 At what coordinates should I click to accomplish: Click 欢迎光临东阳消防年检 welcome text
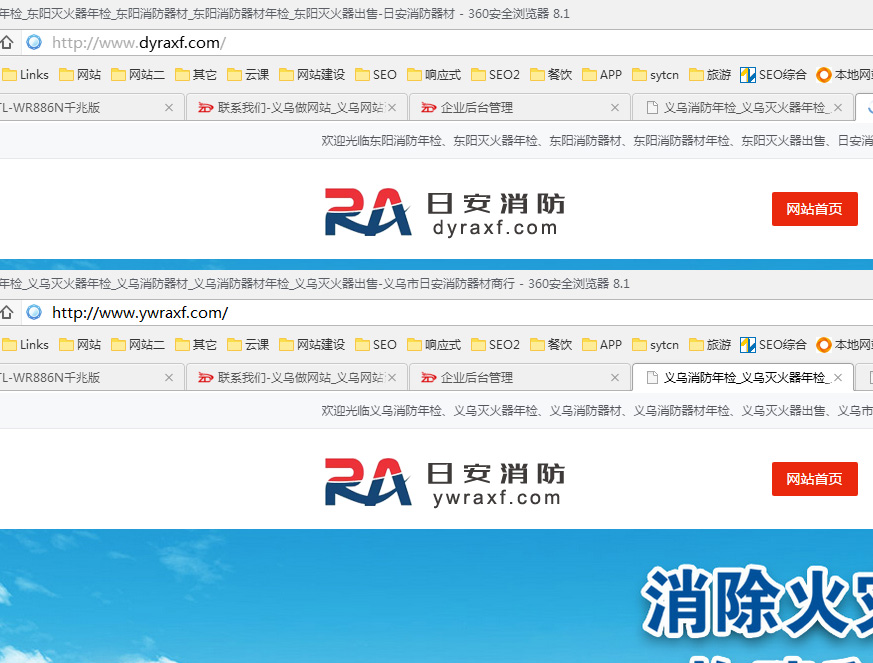(597, 141)
